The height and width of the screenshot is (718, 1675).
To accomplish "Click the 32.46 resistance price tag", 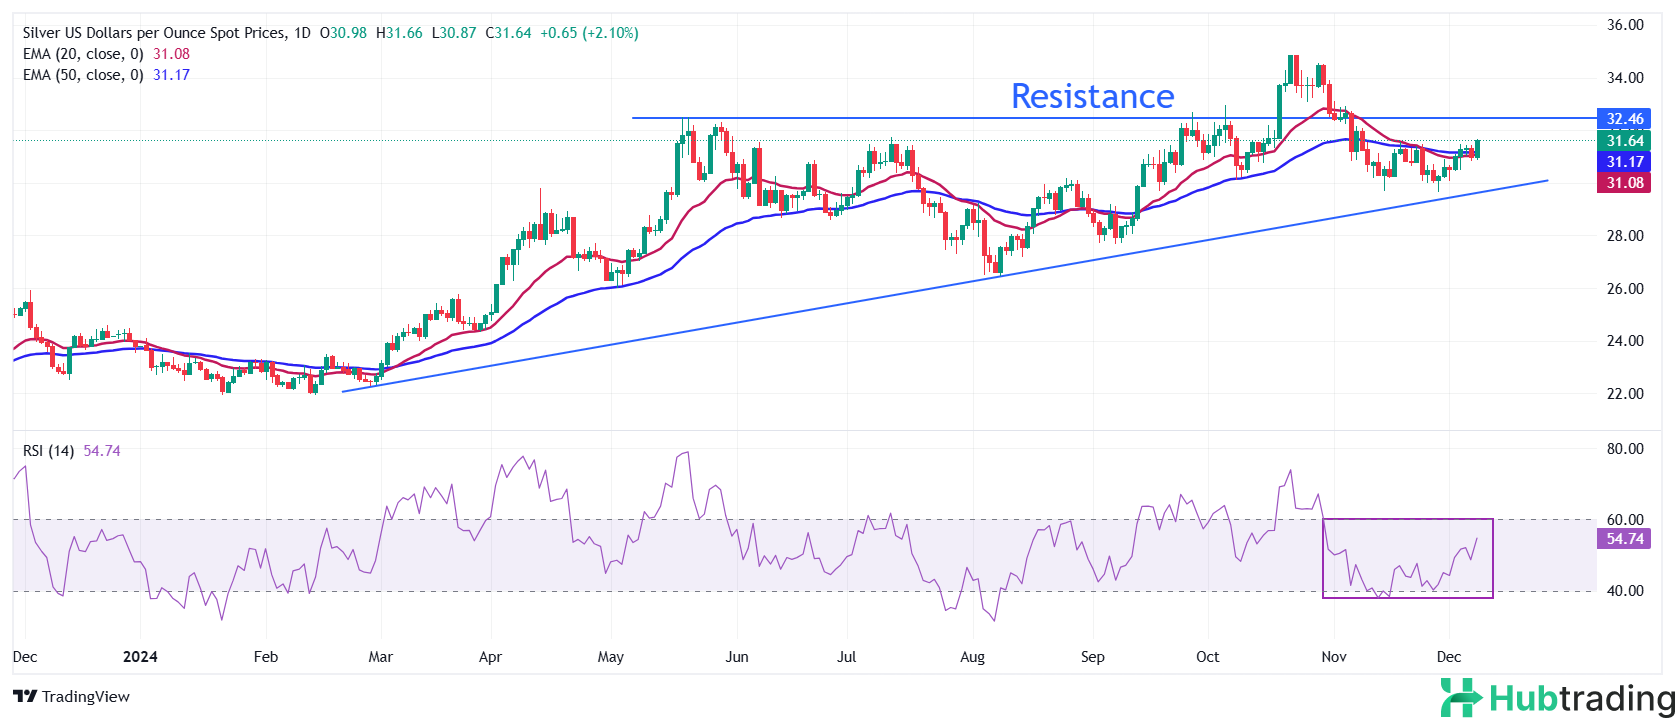I will pos(1624,119).
